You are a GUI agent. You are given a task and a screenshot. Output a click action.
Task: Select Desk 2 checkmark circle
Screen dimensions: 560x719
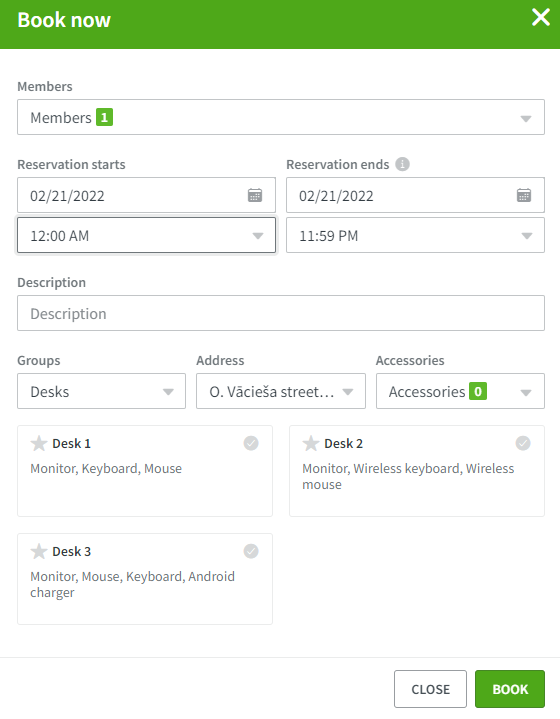point(523,443)
